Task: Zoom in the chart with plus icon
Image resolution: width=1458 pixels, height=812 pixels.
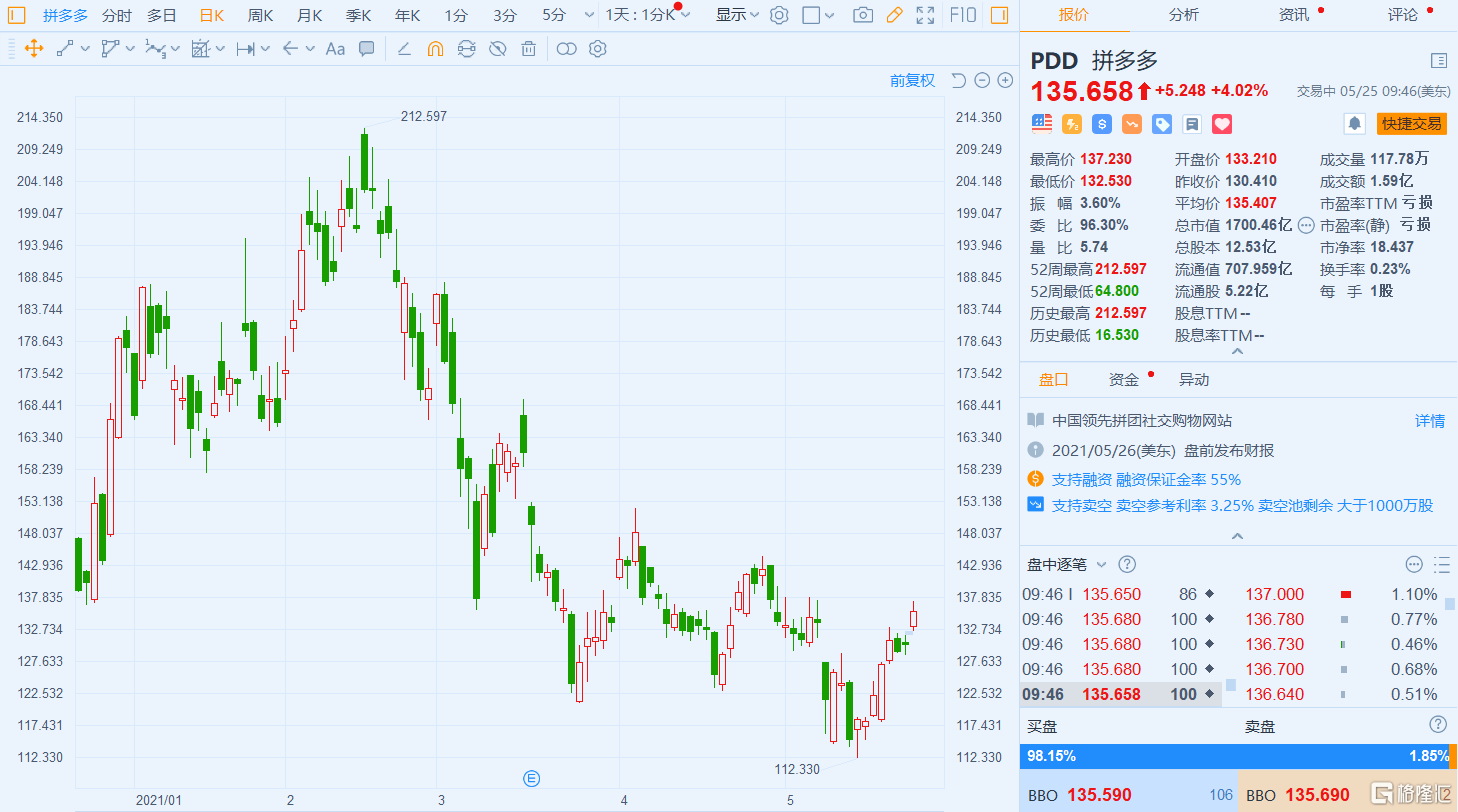Action: click(x=1005, y=80)
